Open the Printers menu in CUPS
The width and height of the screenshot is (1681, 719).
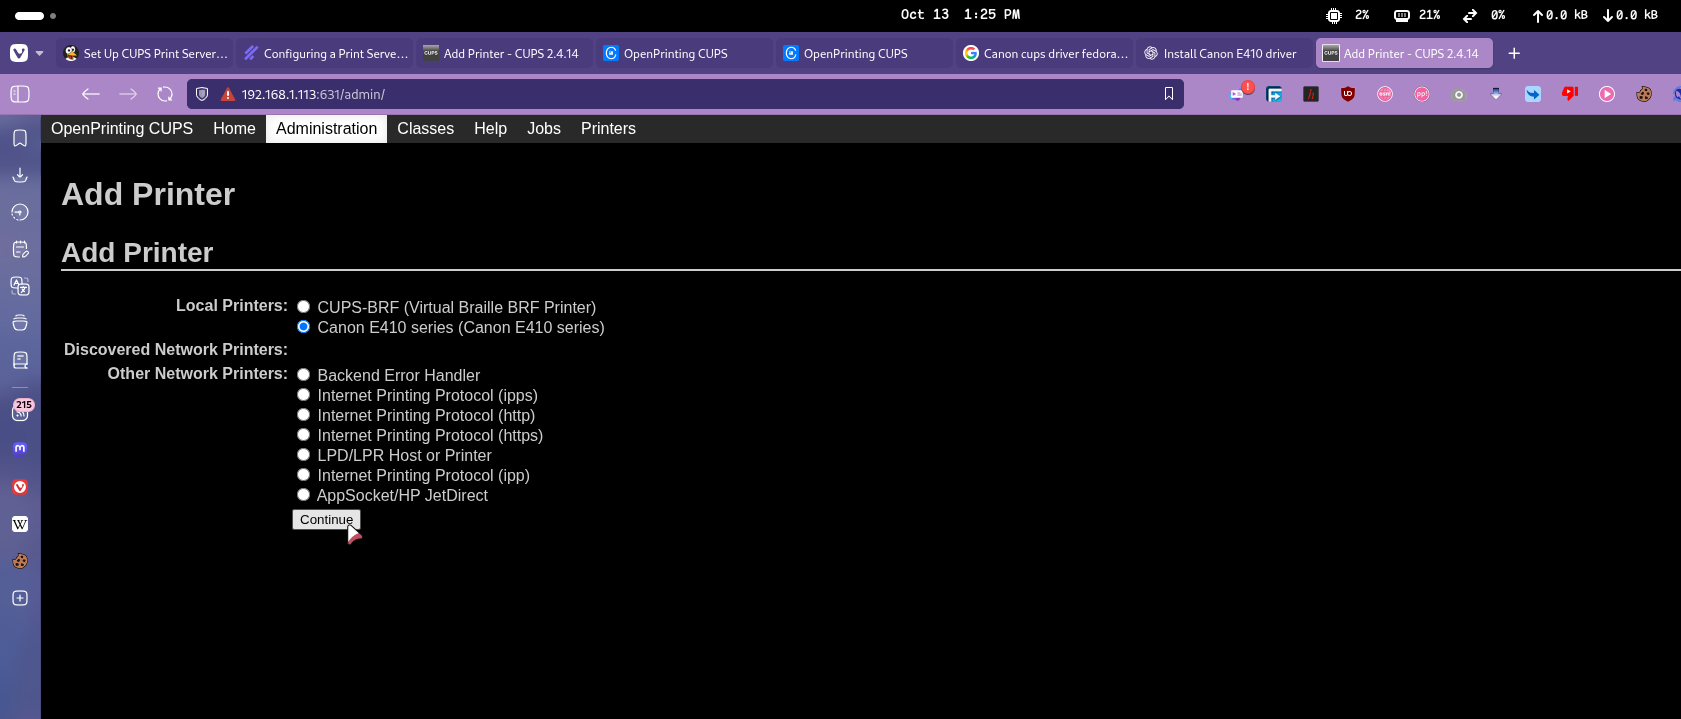pos(608,129)
